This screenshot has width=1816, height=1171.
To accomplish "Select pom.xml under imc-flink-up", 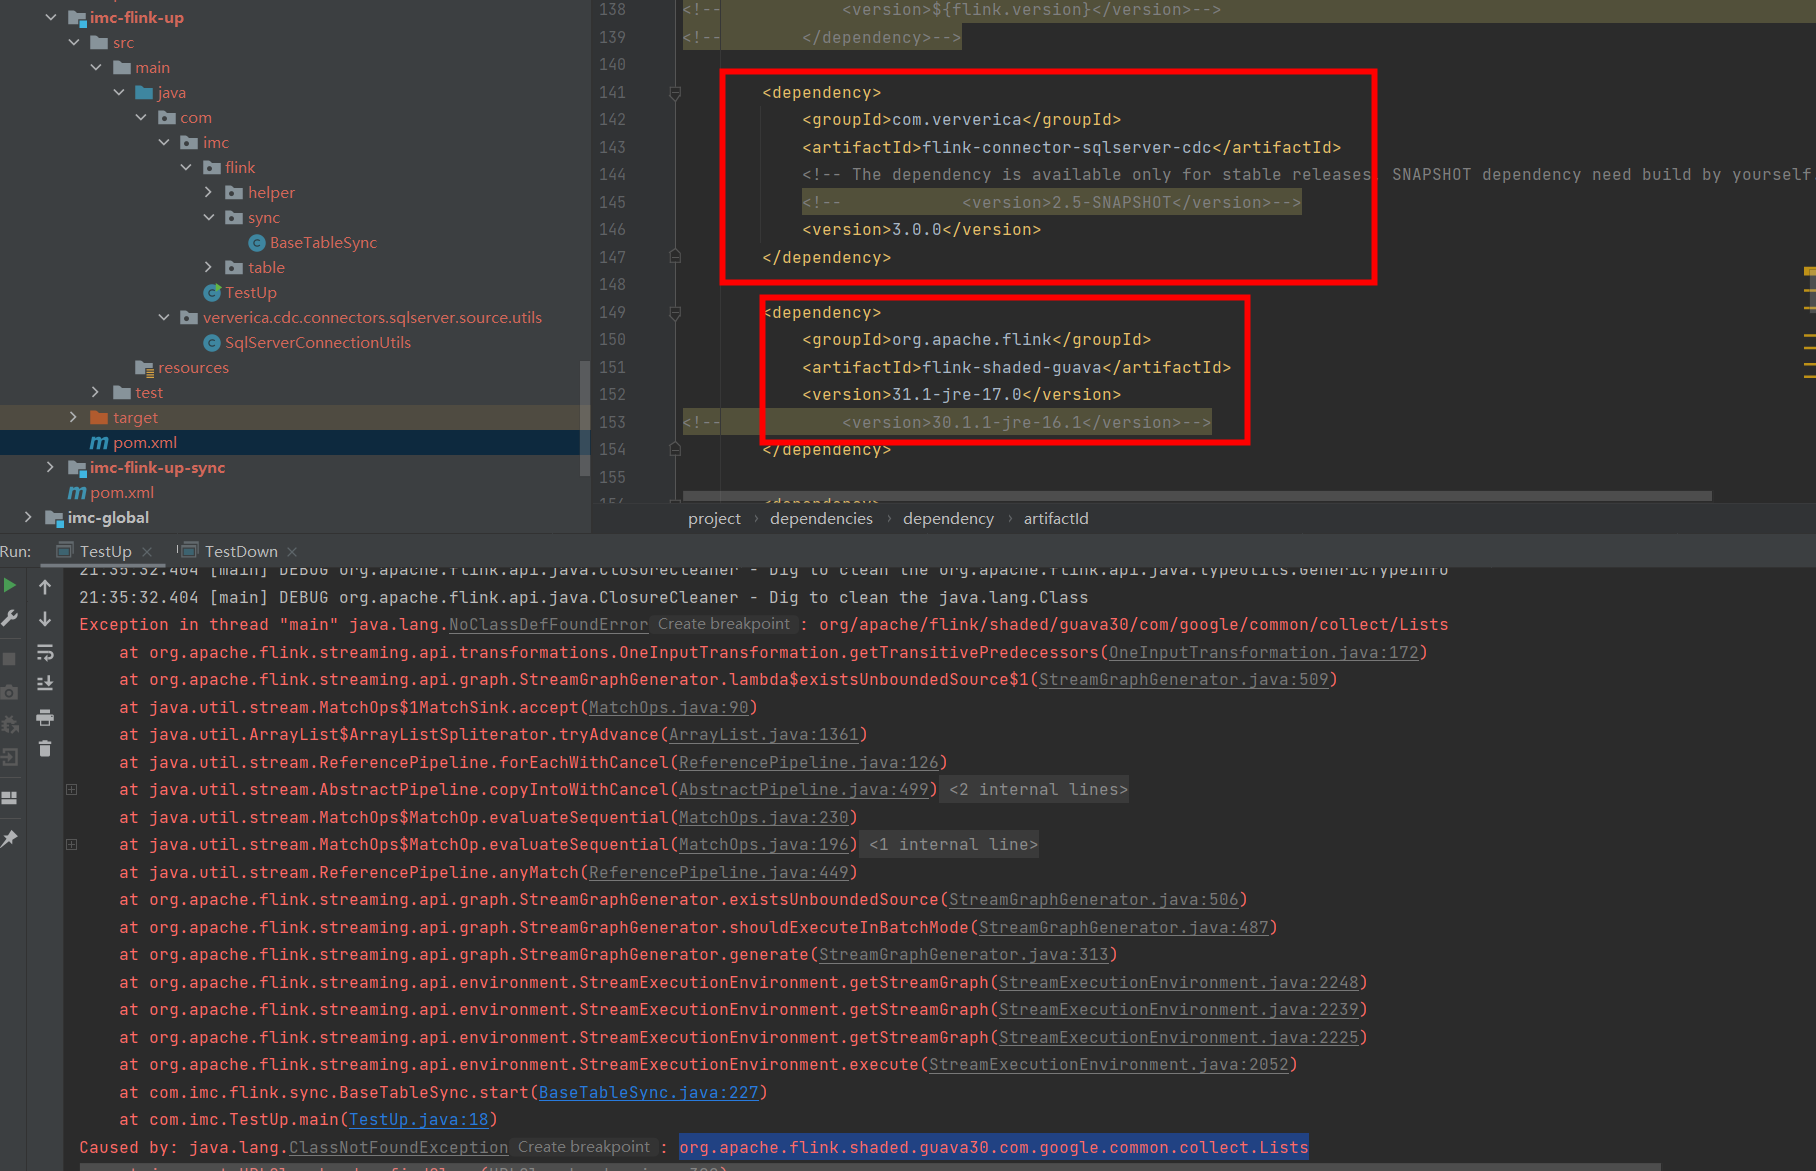I will 145,442.
